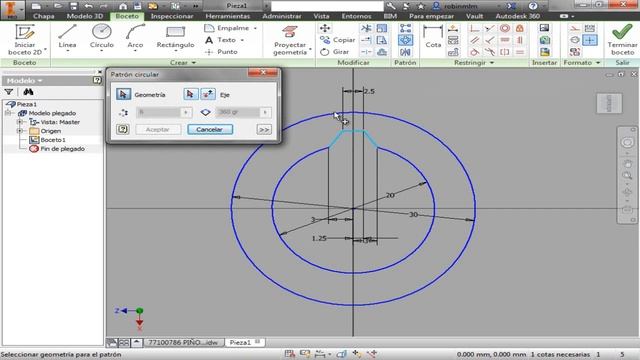Select the Círculo tool
Screen dimensions: 640x360
pos(102,36)
